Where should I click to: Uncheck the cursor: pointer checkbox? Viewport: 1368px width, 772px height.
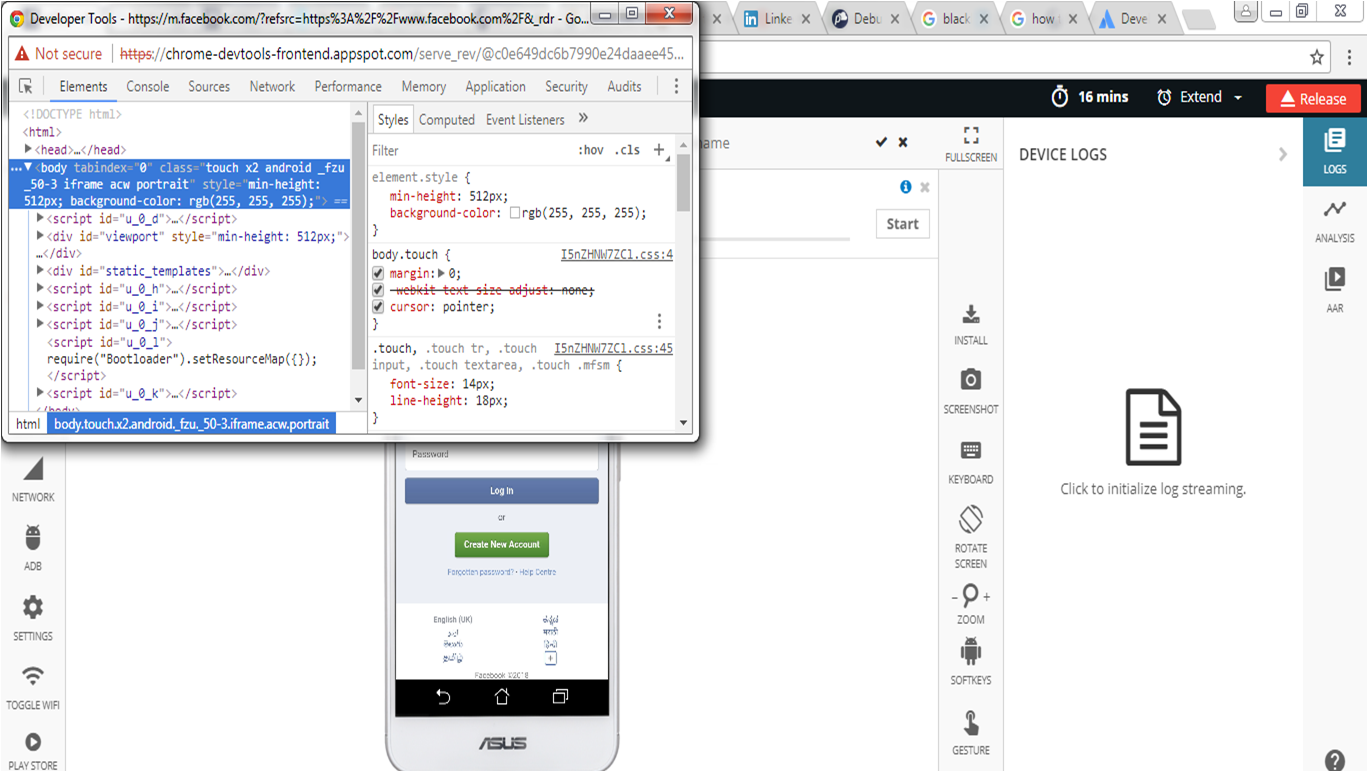pyautogui.click(x=378, y=307)
